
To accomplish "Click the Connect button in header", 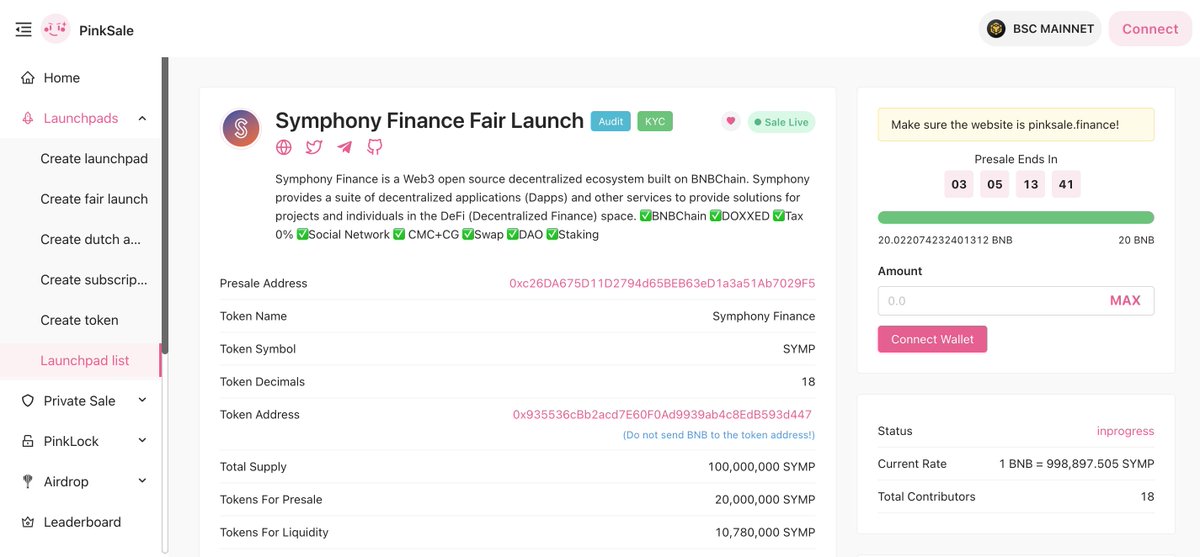I will click(1150, 29).
